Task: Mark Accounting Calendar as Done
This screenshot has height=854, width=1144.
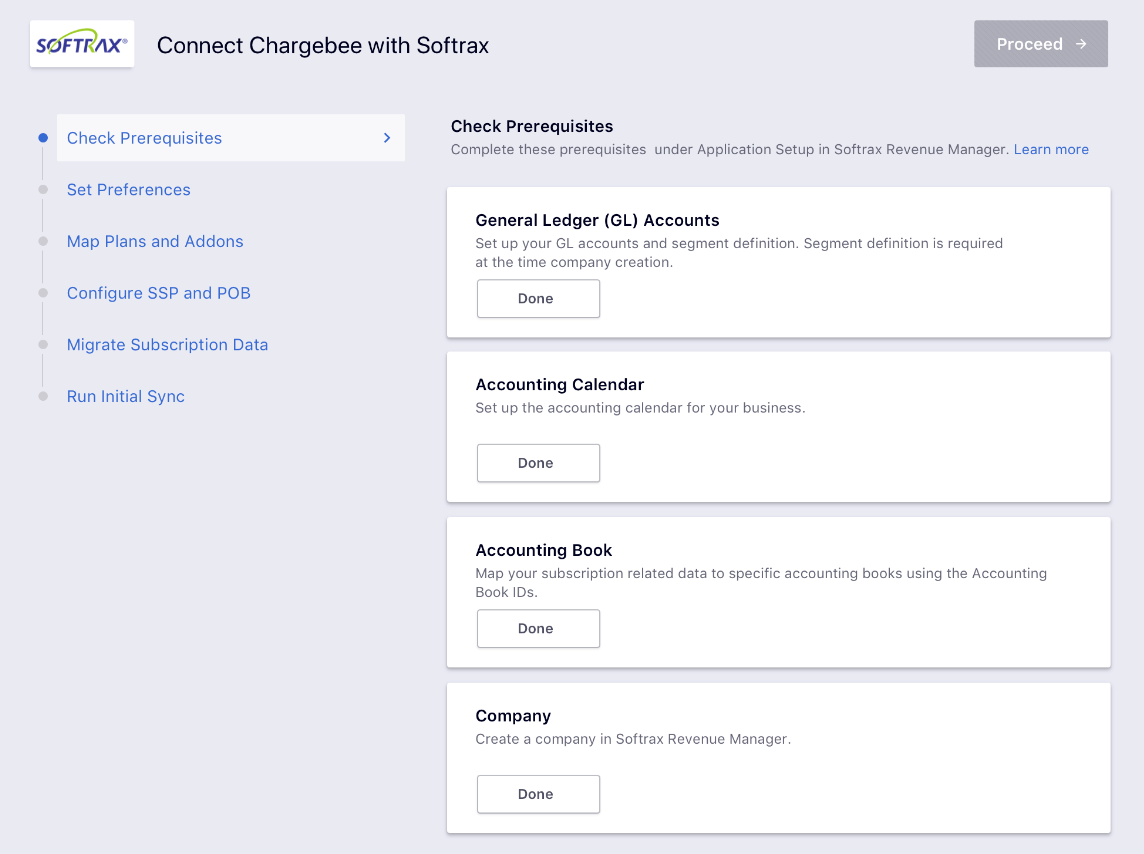Action: point(538,463)
